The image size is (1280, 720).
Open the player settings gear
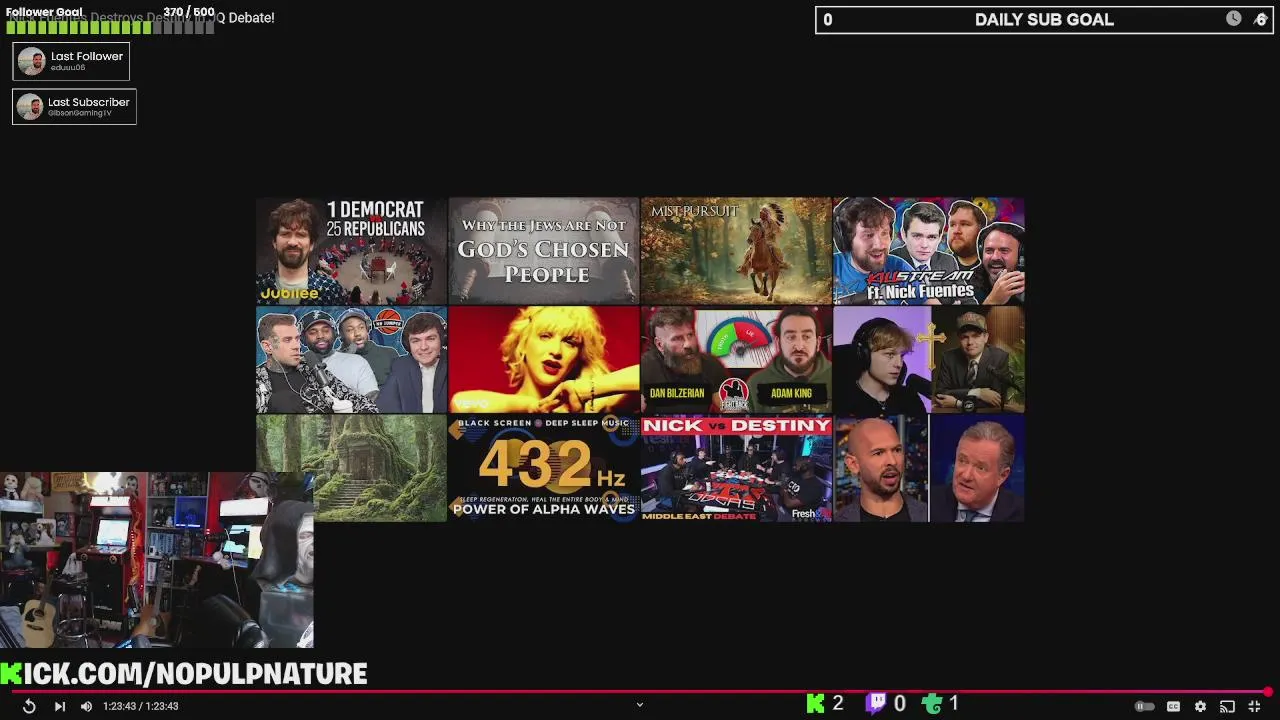click(x=1200, y=706)
